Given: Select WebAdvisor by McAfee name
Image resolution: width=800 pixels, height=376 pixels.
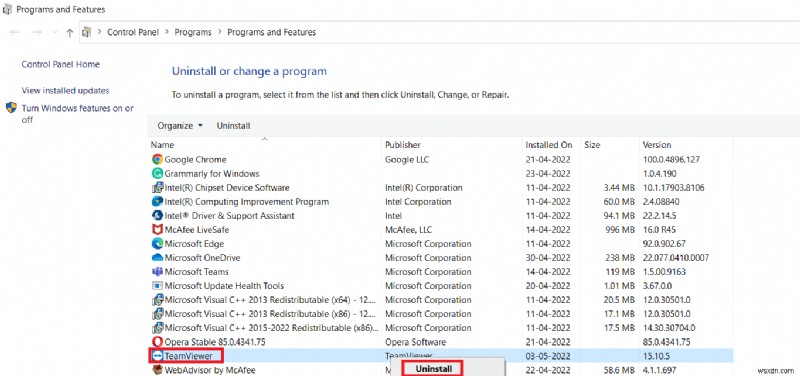Looking at the screenshot, I should point(210,369).
